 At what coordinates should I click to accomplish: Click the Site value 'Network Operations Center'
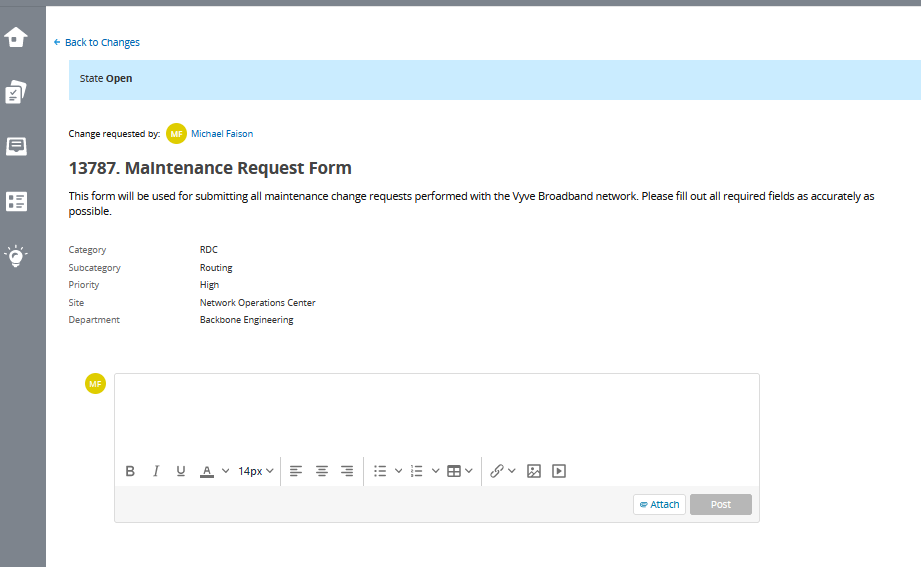click(x=257, y=303)
